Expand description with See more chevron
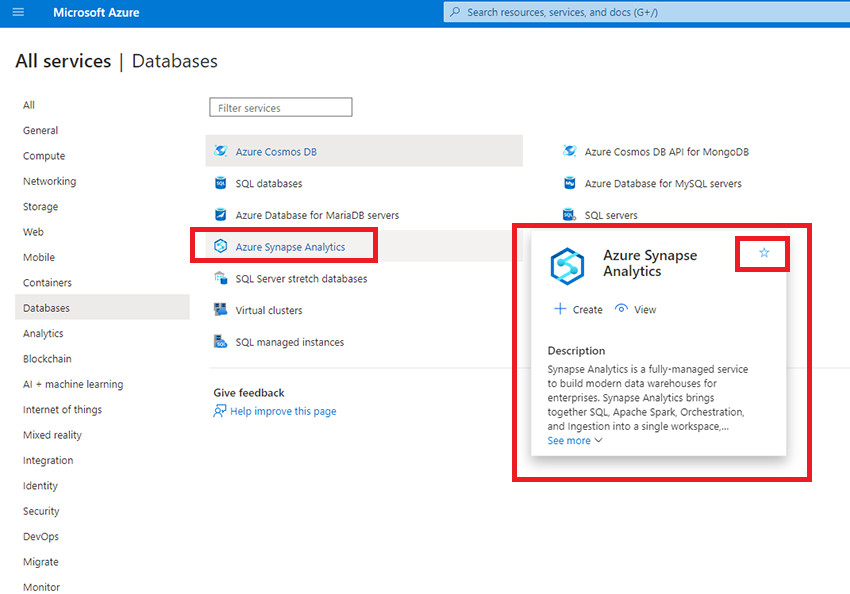This screenshot has height=594, width=850. click(x=598, y=441)
